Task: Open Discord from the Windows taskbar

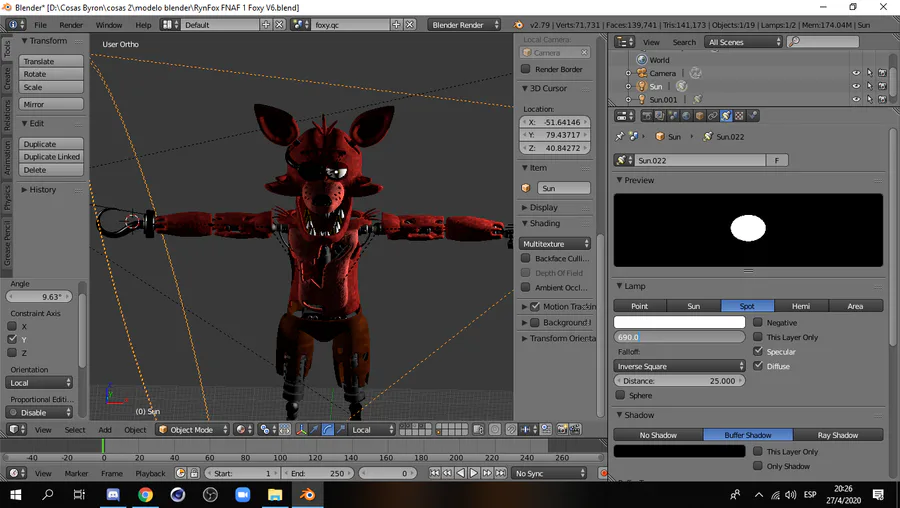Action: pos(113,494)
